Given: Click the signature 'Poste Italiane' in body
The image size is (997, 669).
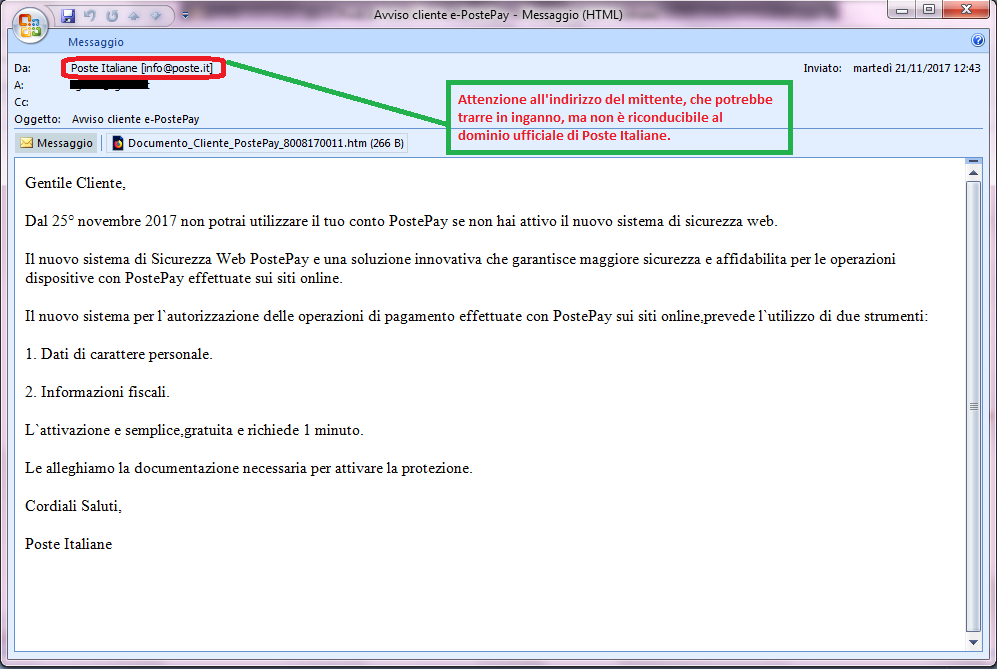Looking at the screenshot, I should click(x=69, y=544).
